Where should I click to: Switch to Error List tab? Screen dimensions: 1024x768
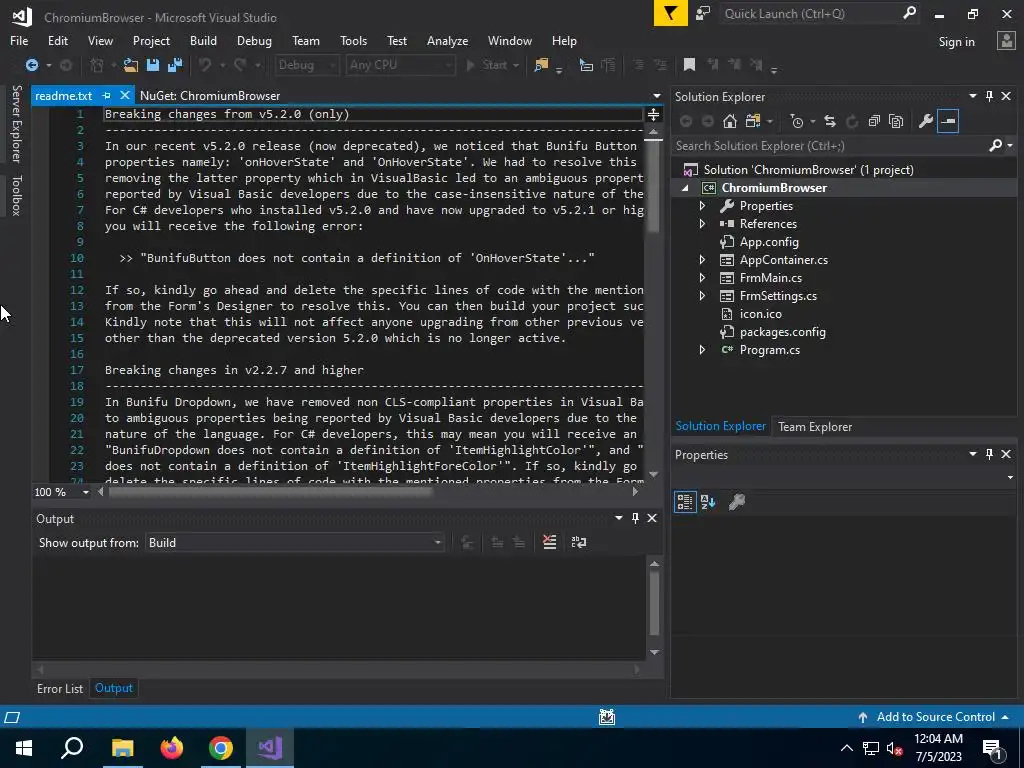click(x=59, y=688)
